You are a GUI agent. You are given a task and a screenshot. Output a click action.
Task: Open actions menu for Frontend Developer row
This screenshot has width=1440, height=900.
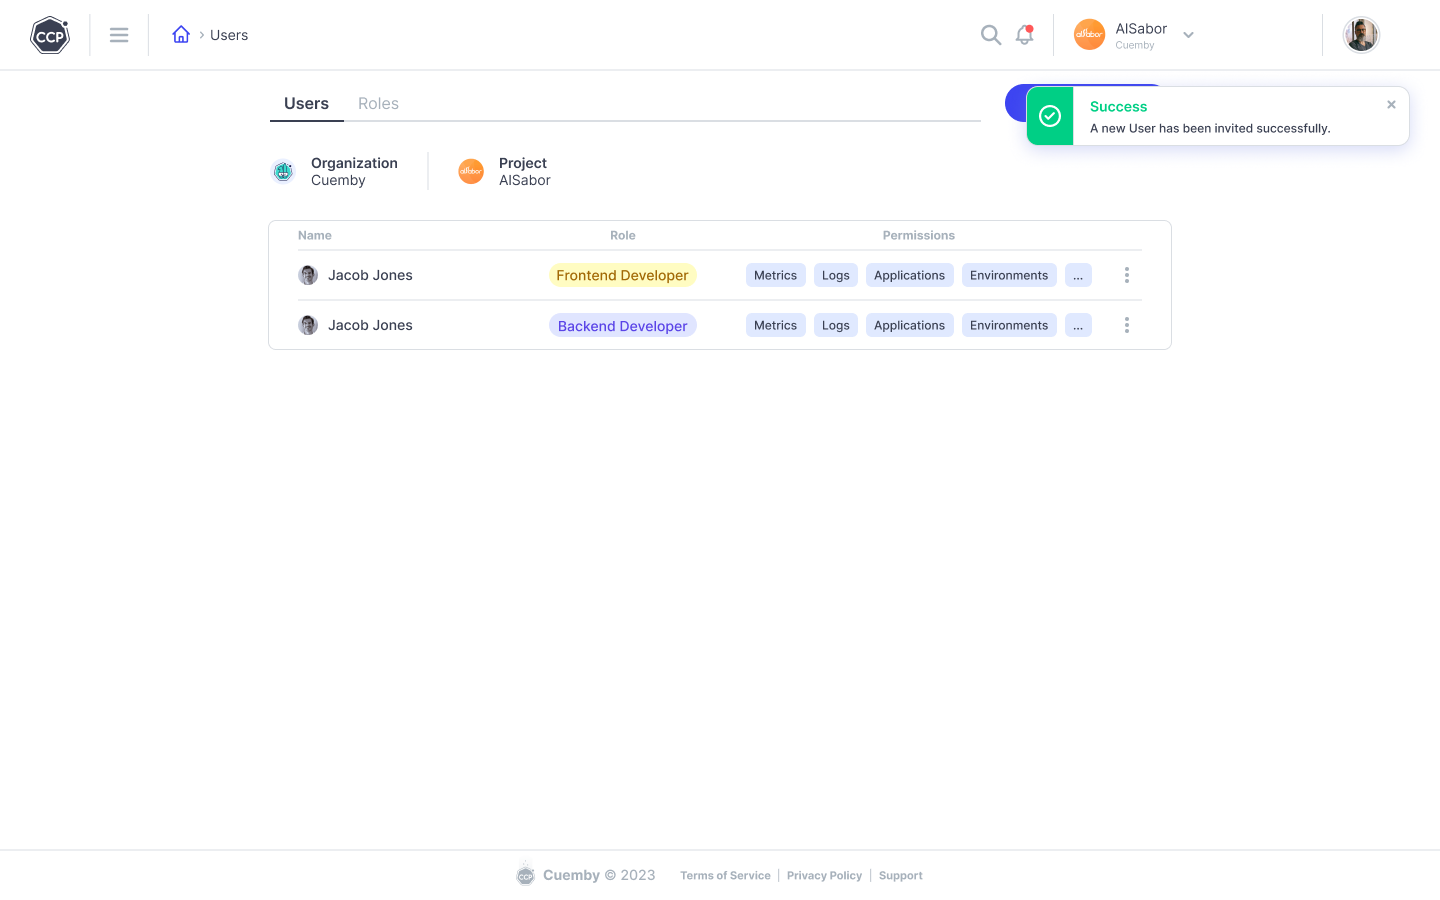[x=1127, y=275]
